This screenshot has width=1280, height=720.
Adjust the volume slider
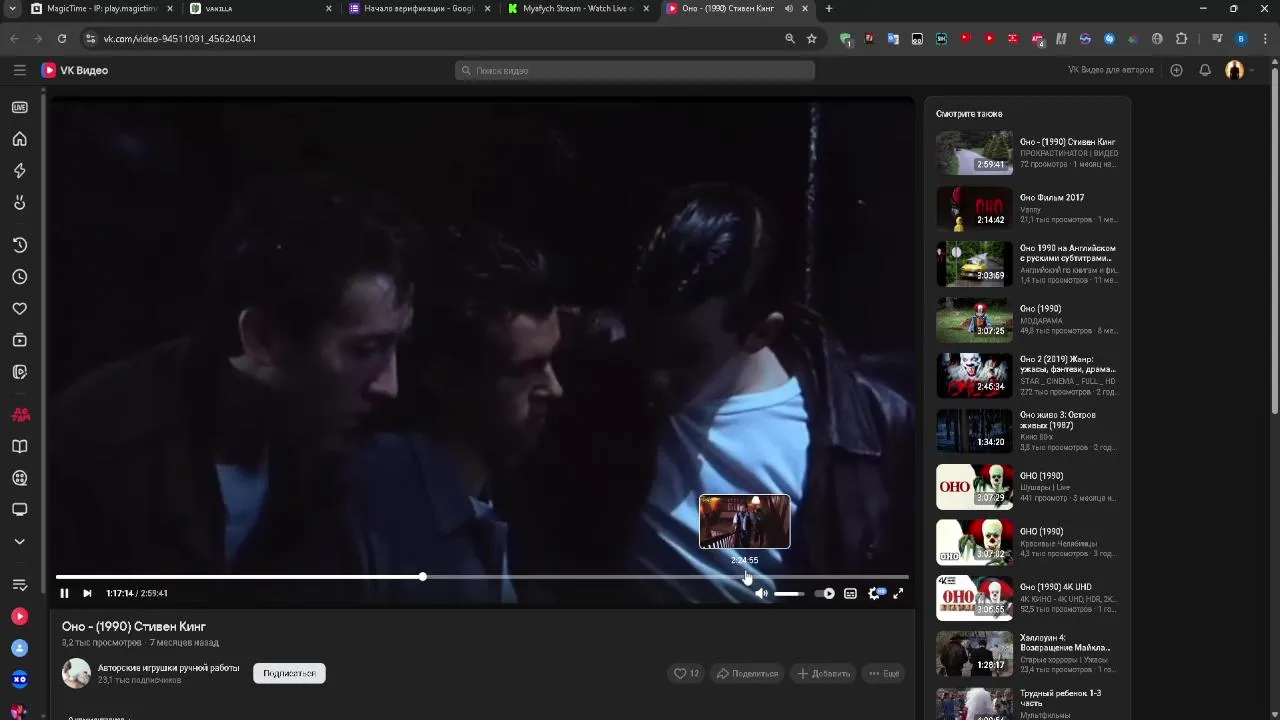click(789, 593)
